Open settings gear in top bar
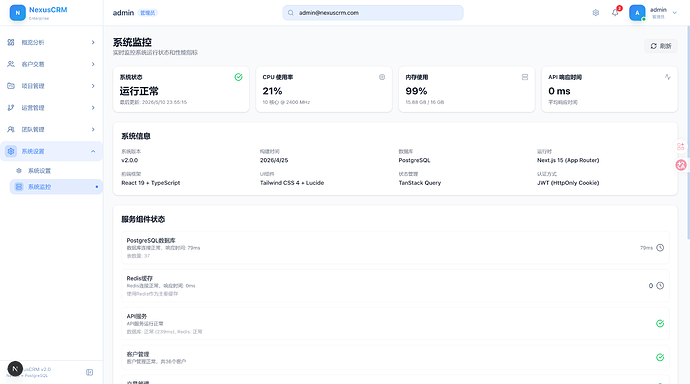Screen dimensions: 690x384 (x=596, y=13)
